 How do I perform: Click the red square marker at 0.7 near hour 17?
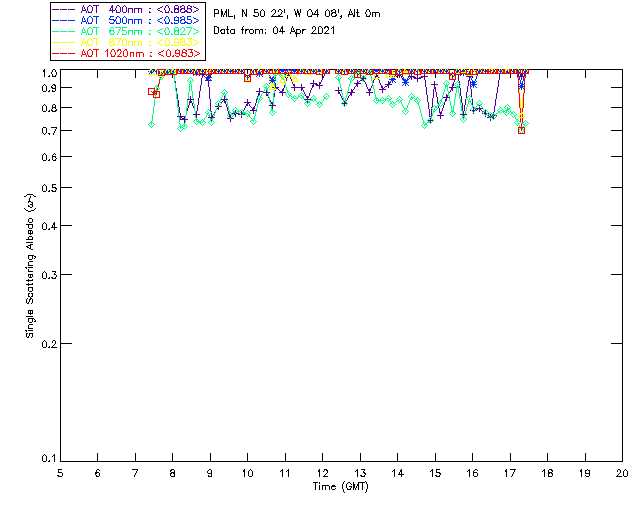521,131
